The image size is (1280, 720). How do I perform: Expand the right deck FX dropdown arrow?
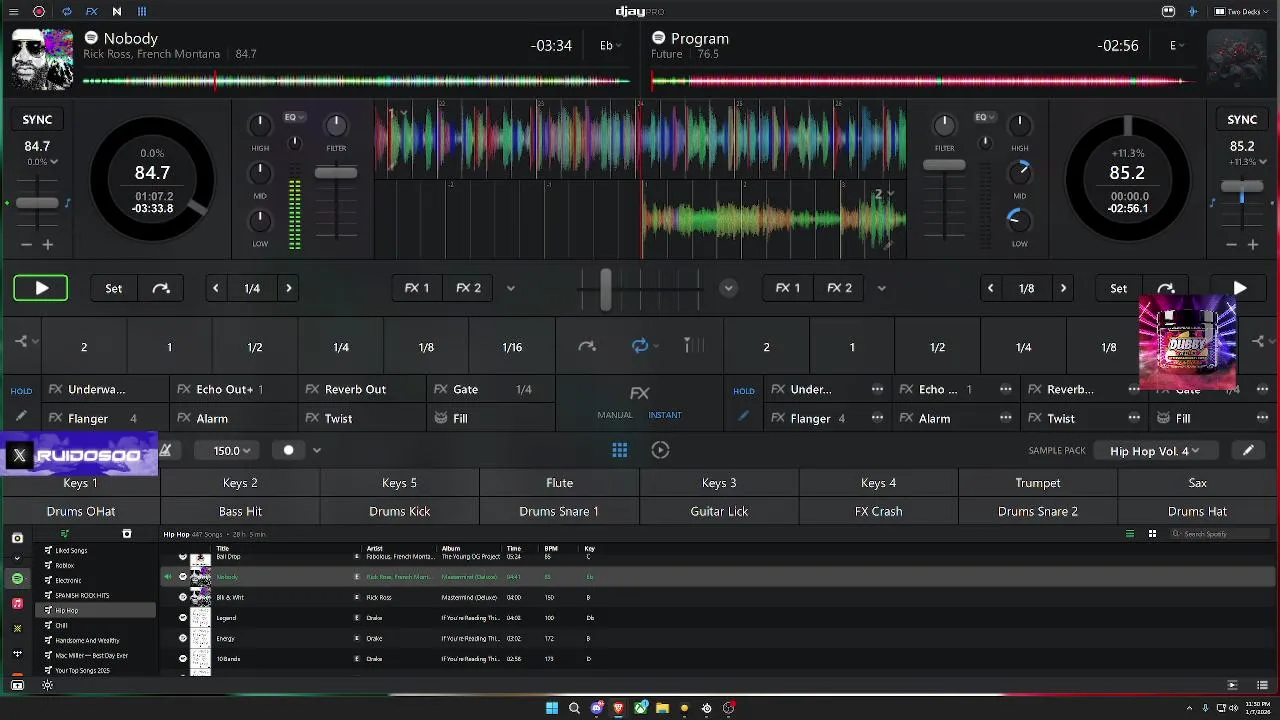coord(881,288)
